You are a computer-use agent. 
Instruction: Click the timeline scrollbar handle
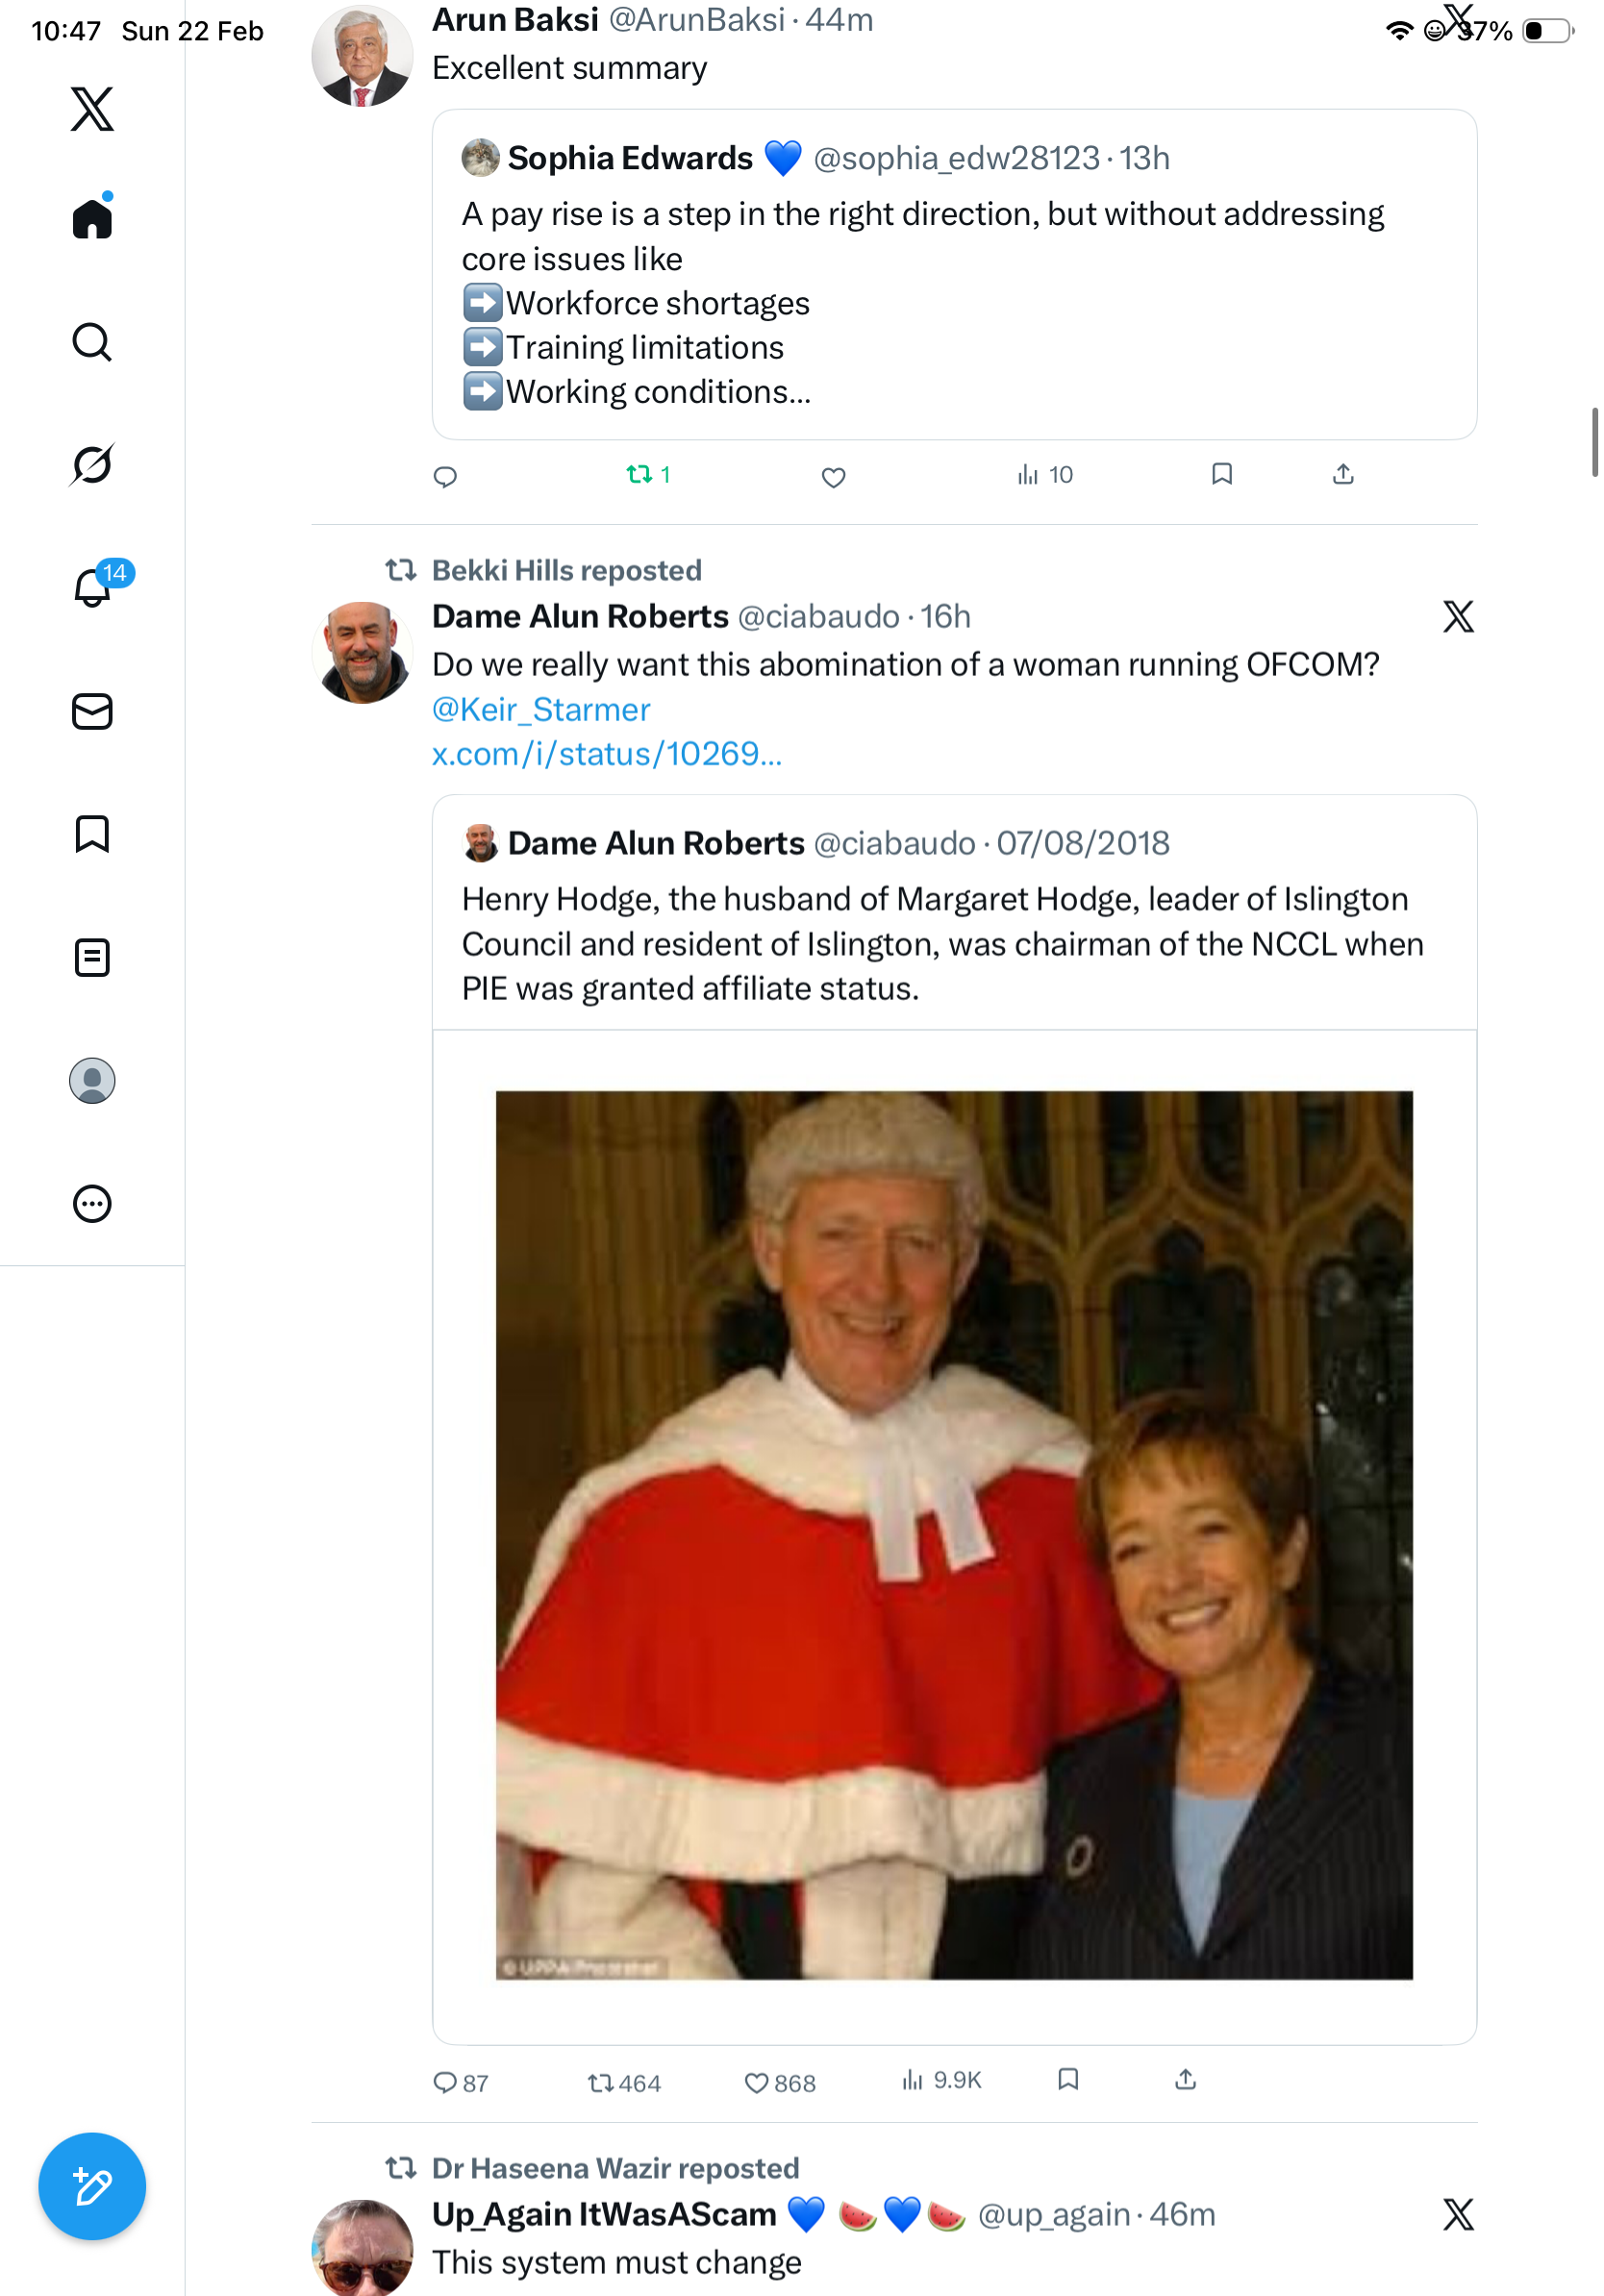tap(1594, 443)
